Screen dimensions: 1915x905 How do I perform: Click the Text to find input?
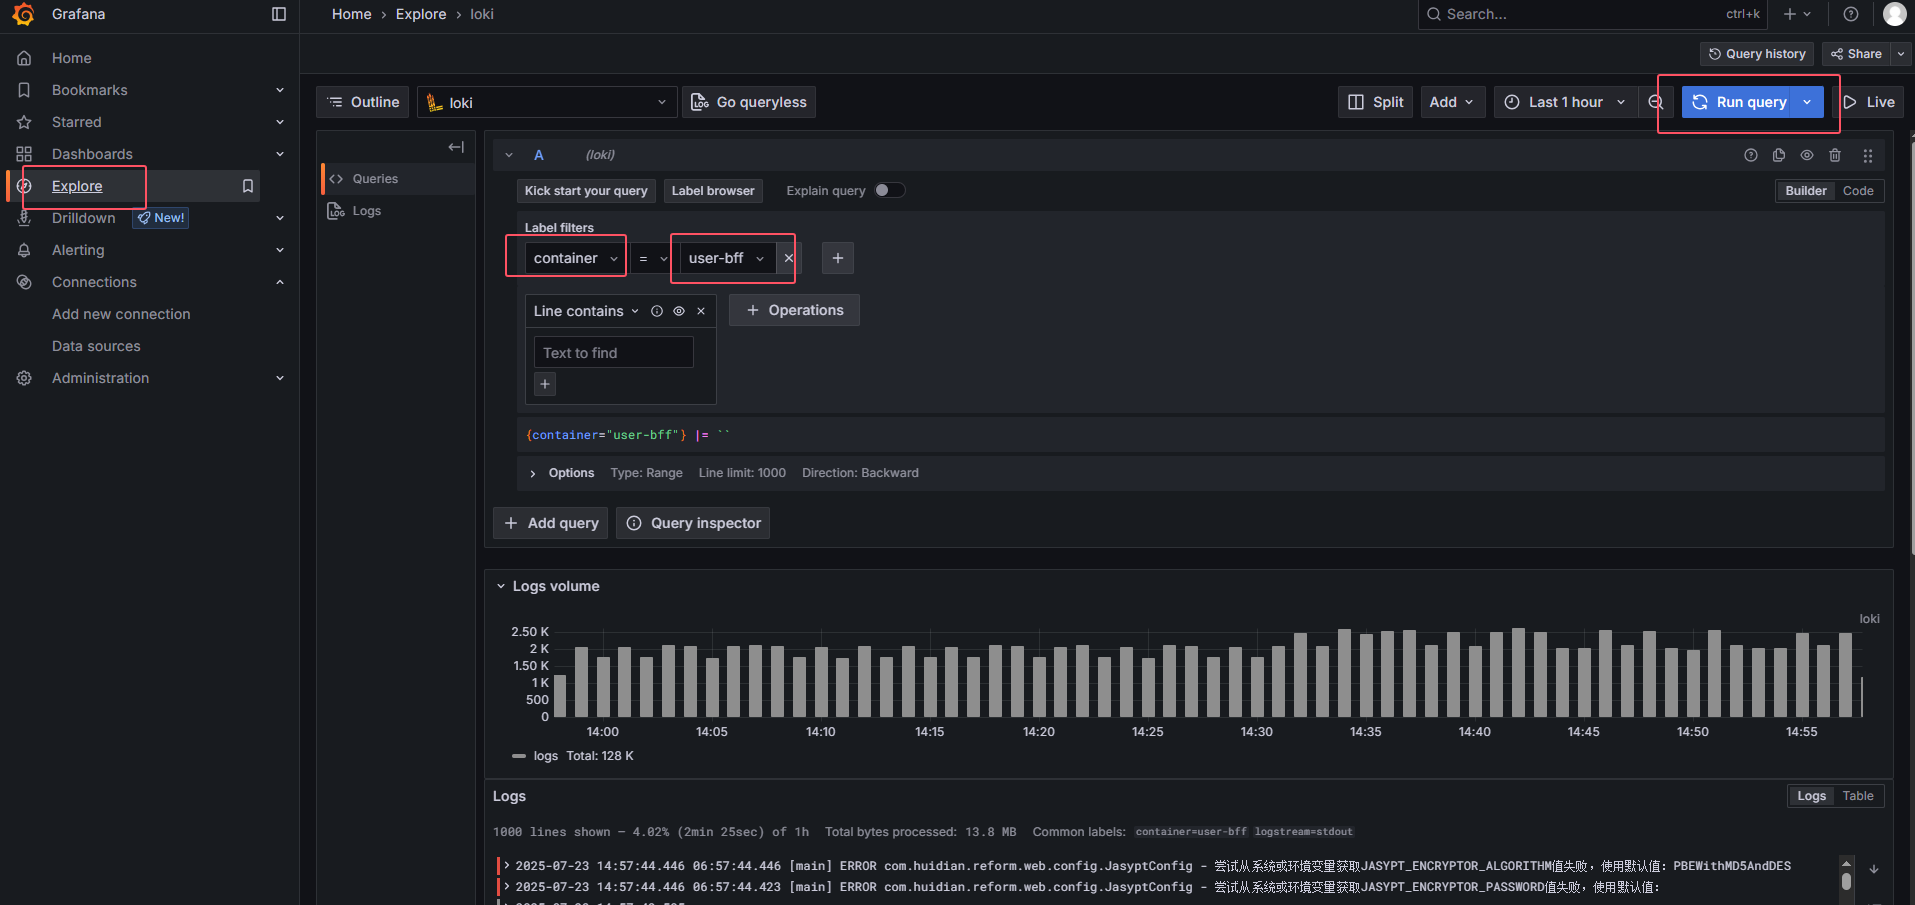[613, 352]
